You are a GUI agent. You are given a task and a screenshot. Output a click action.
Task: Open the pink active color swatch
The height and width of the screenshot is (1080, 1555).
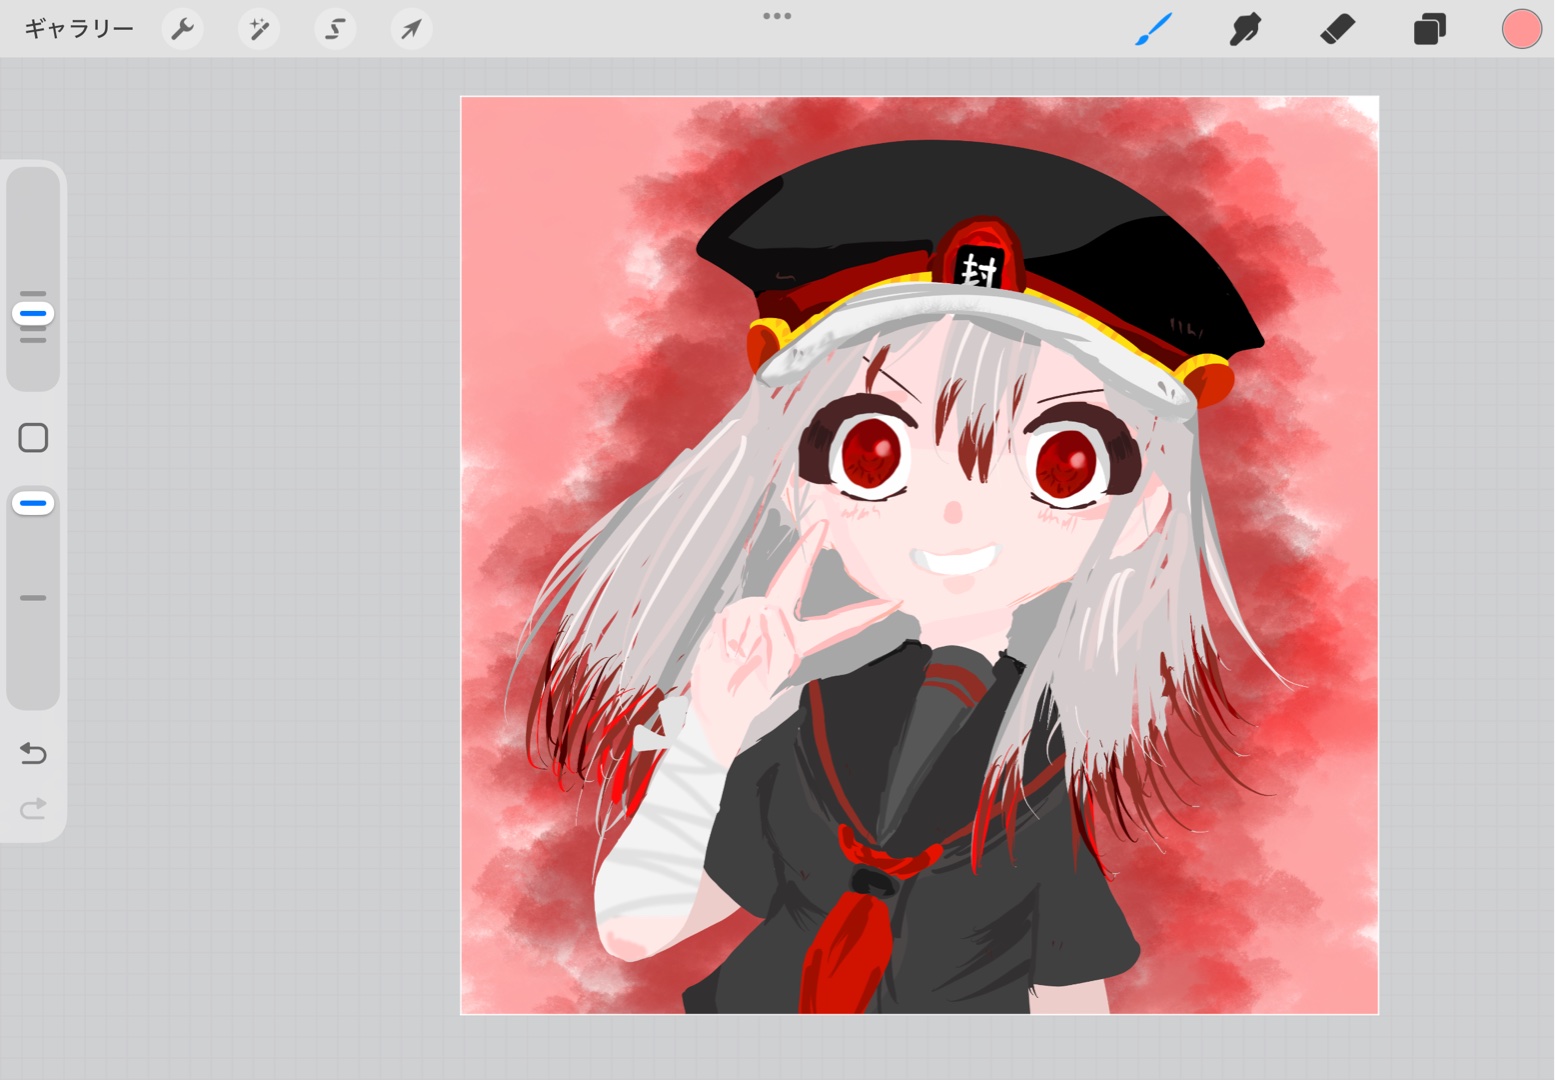coord(1521,29)
